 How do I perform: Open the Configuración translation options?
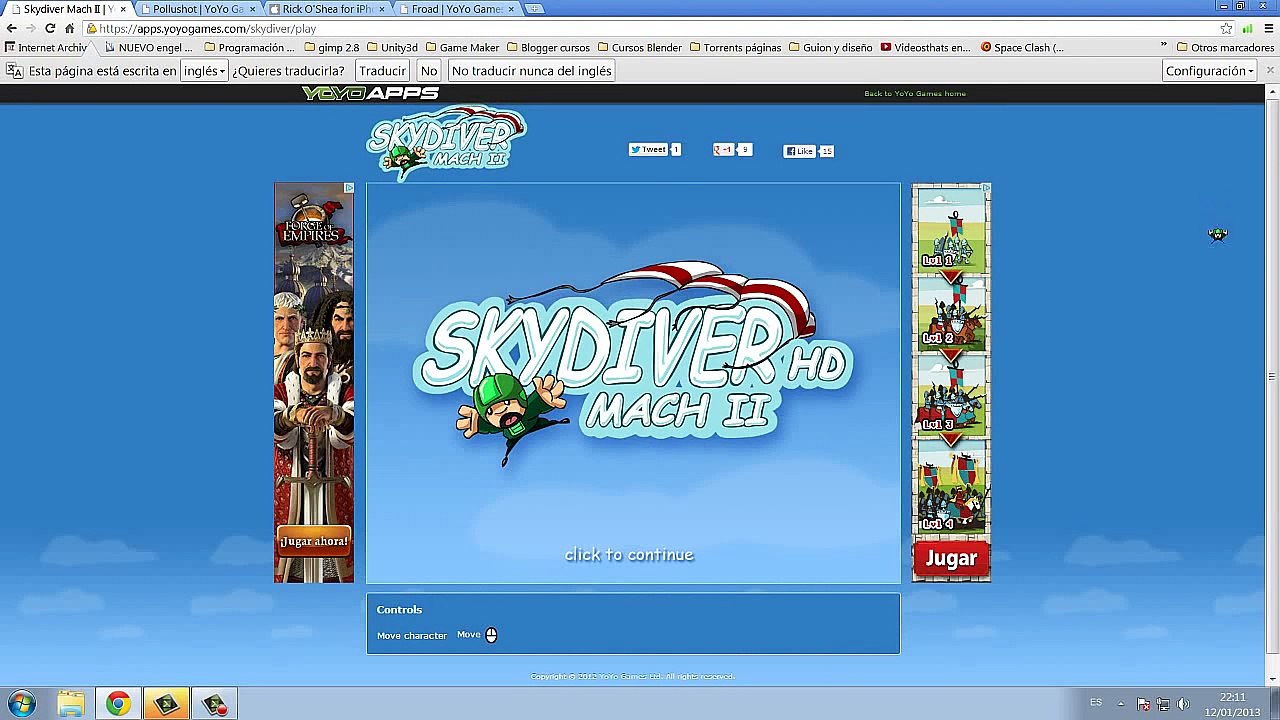pos(1210,71)
